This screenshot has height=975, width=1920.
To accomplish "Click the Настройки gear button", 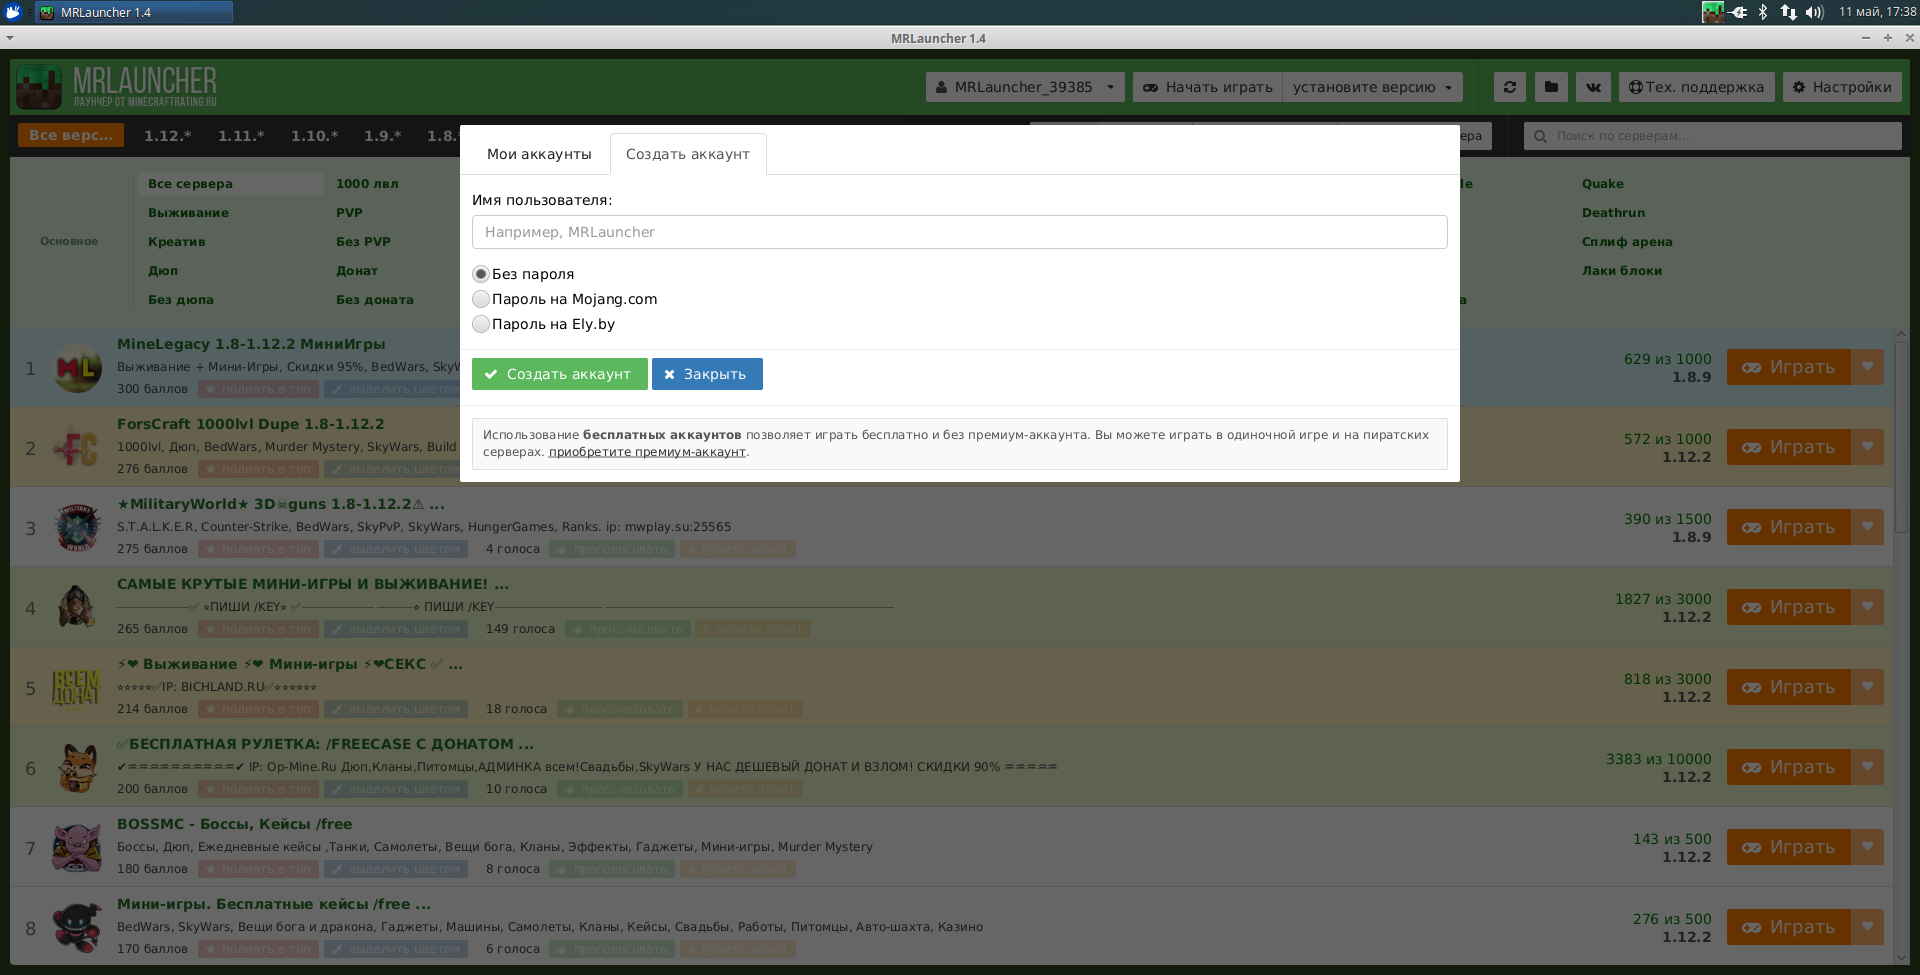I will pos(1842,87).
